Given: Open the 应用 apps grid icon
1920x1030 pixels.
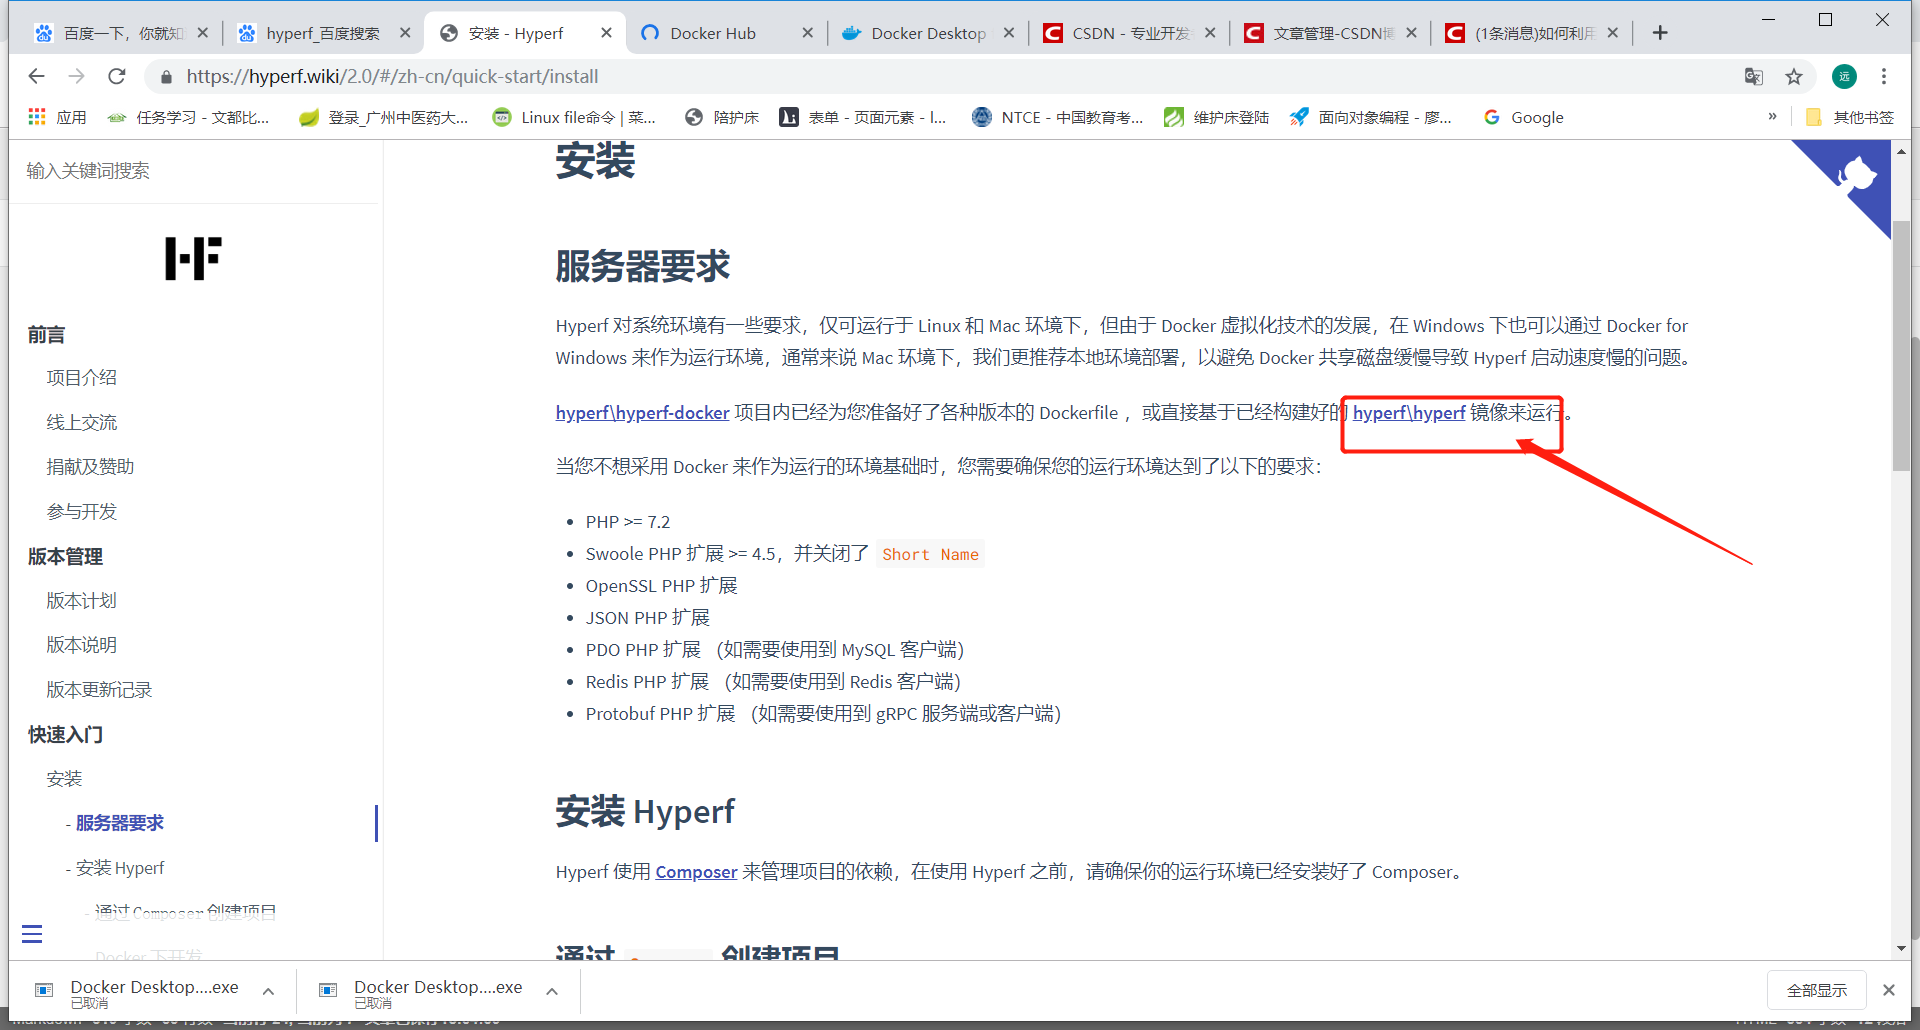Looking at the screenshot, I should click(x=36, y=117).
